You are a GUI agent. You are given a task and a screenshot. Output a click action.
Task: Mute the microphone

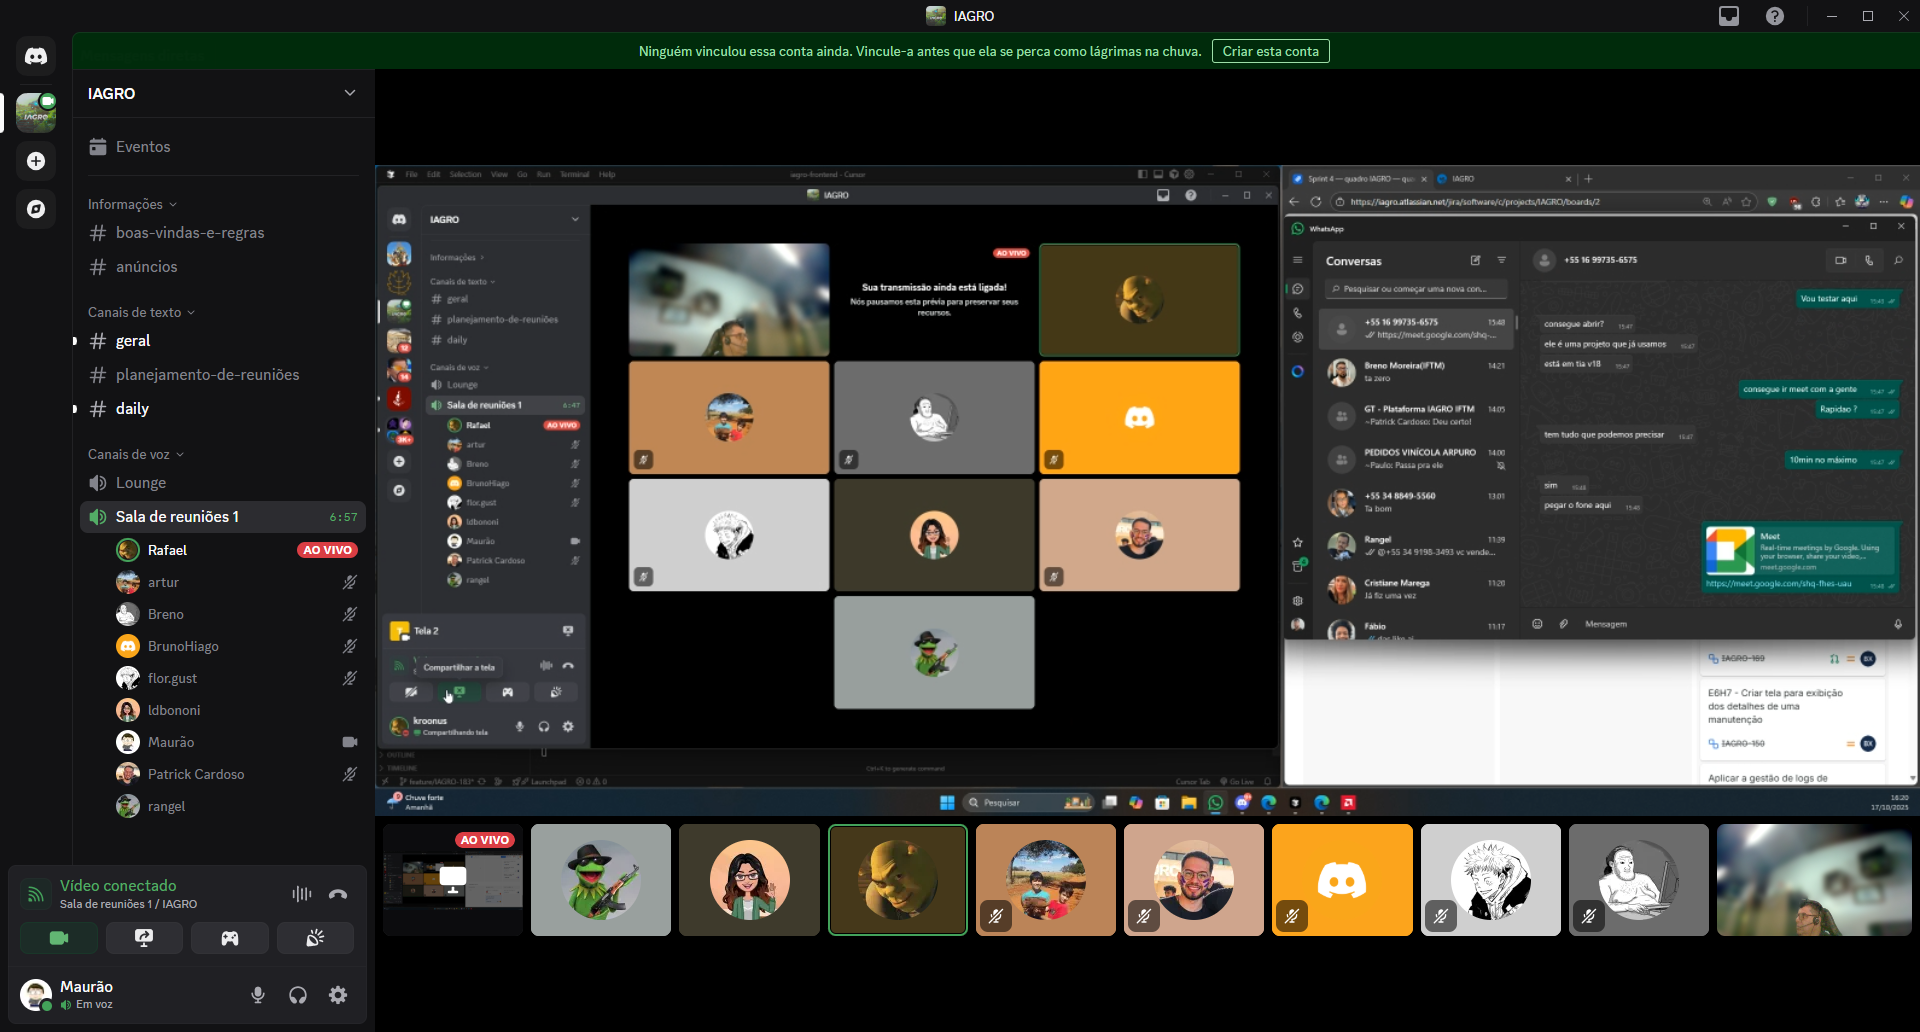coord(258,995)
